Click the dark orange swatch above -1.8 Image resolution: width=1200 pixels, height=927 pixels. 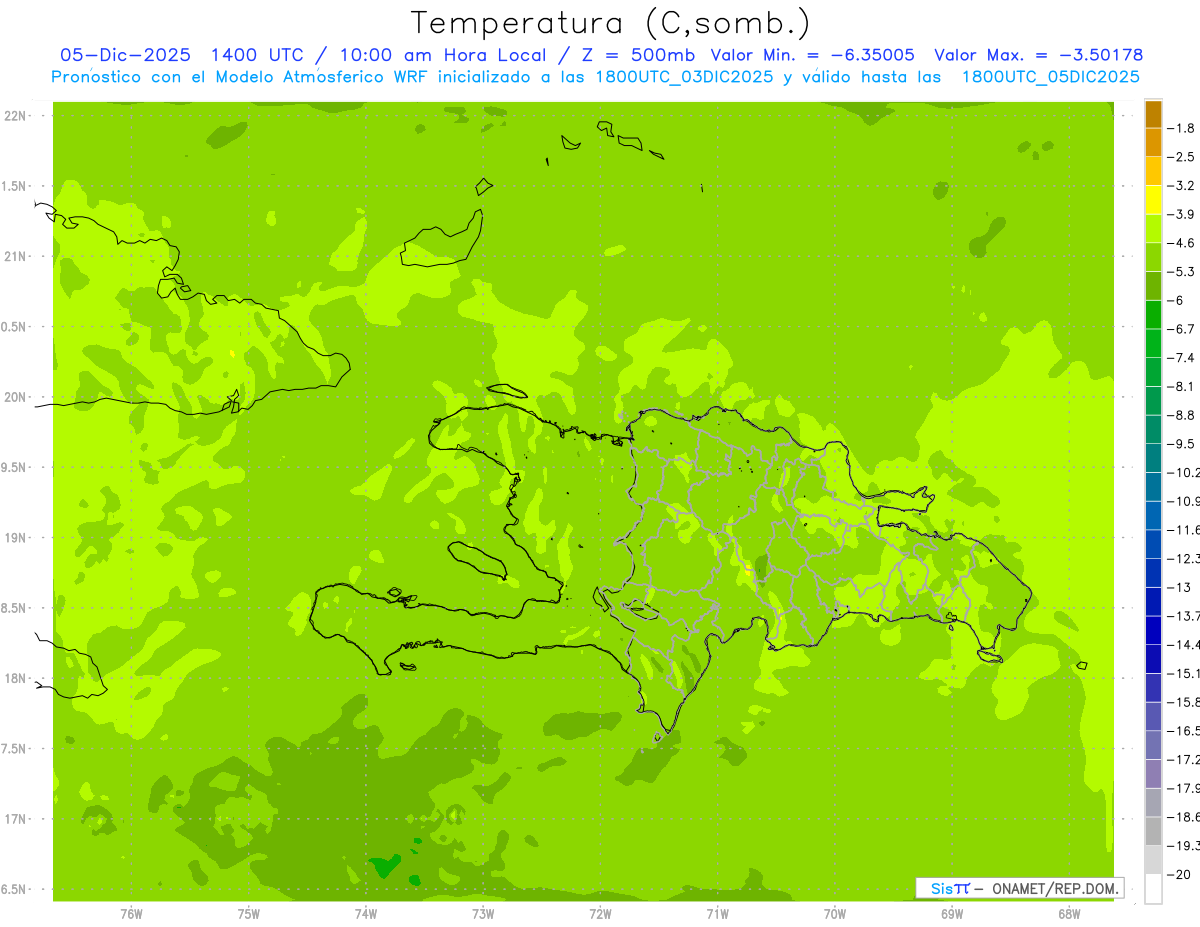1153,114
